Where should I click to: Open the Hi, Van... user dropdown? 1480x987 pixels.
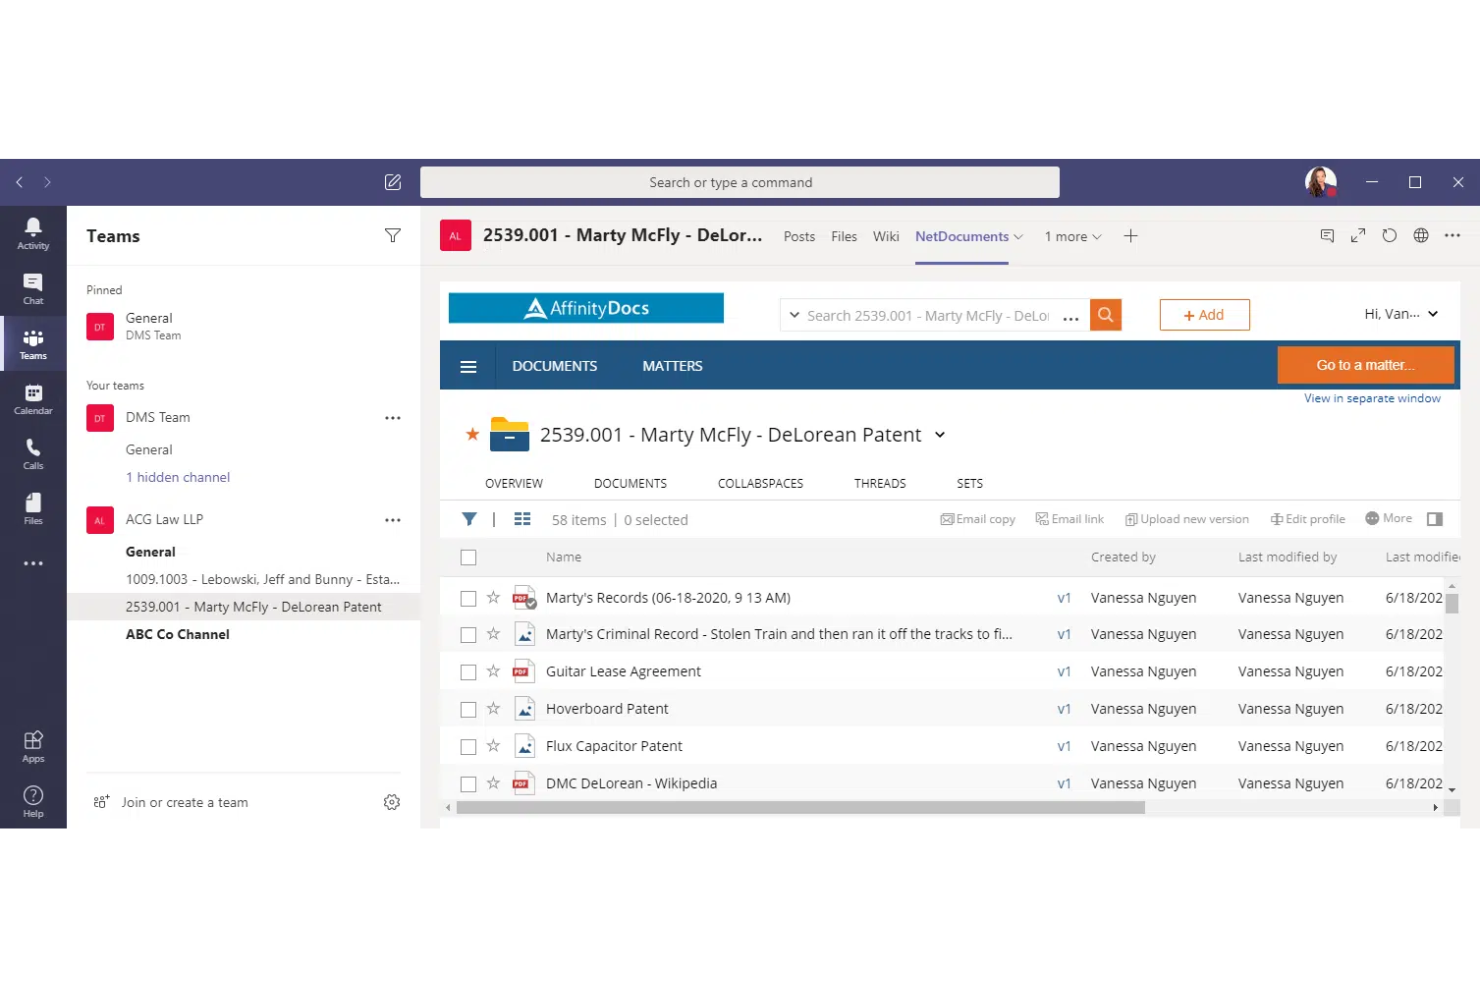click(x=1401, y=314)
